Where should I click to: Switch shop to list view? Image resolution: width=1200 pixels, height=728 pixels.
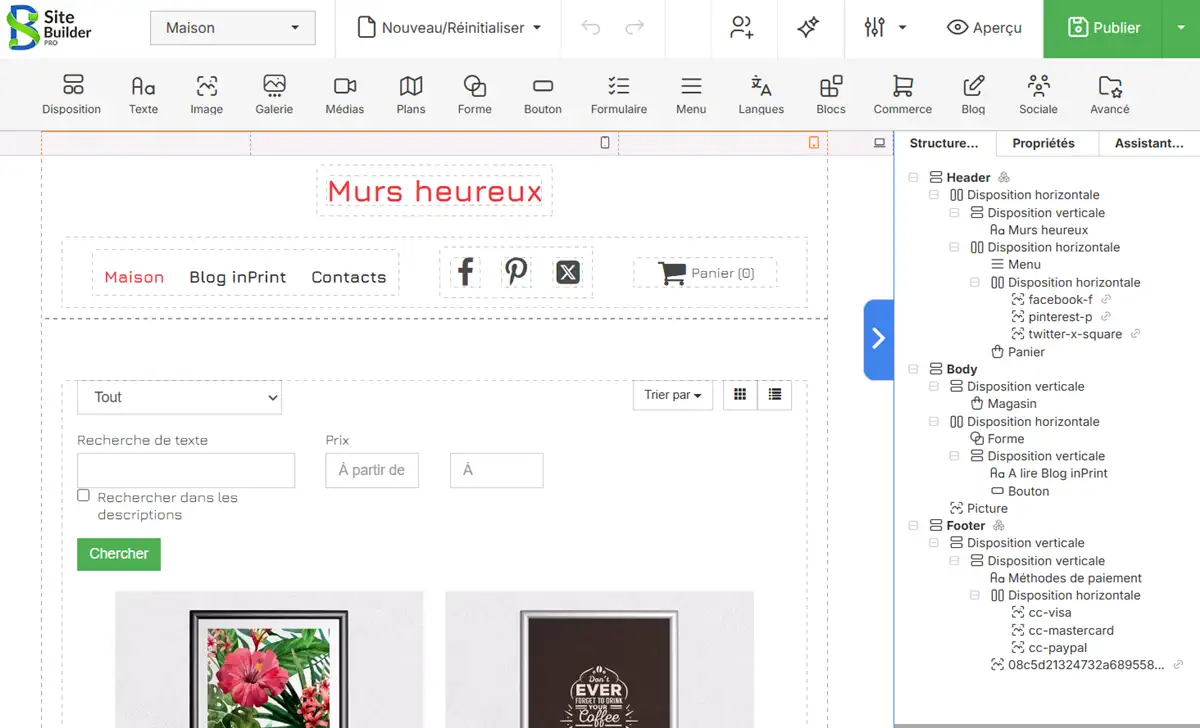click(x=775, y=395)
